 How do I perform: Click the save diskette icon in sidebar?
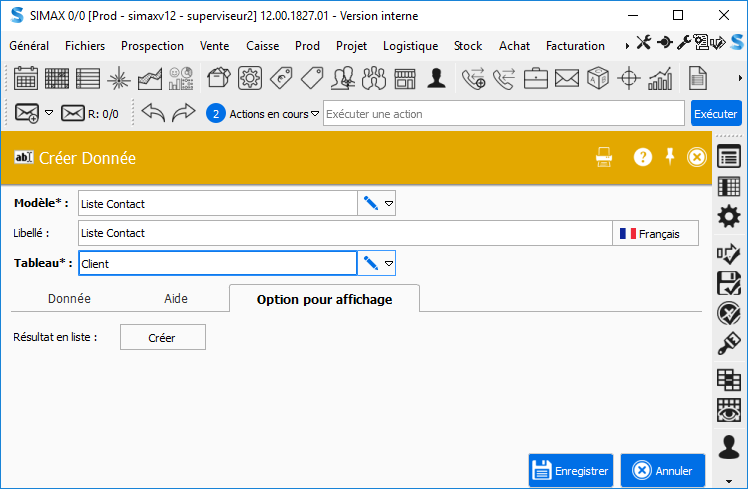(x=730, y=283)
